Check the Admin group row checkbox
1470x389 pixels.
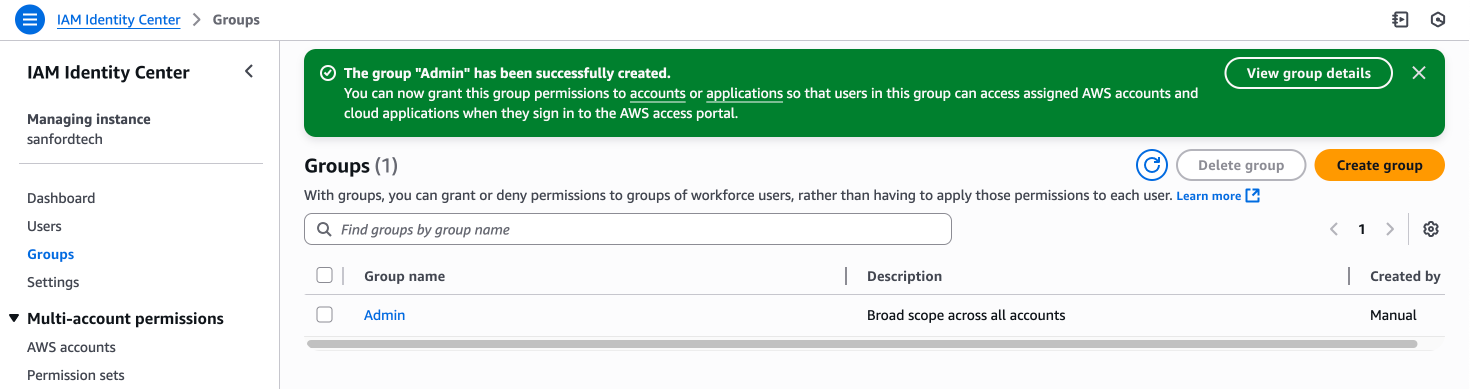click(x=324, y=314)
